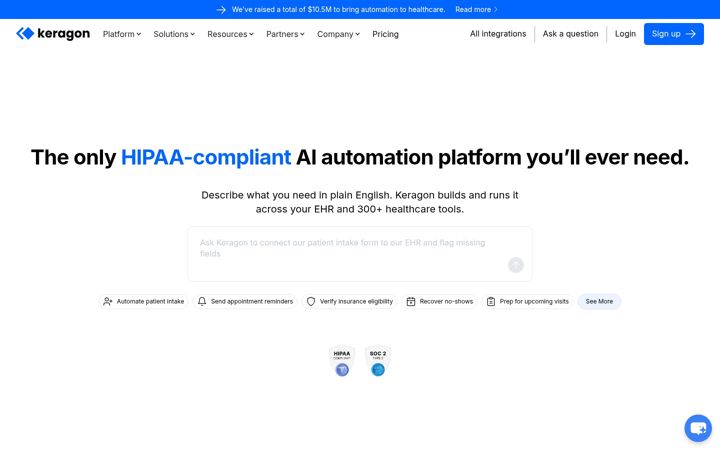Select Verify insurance eligibility suggestion
Image resolution: width=720 pixels, height=450 pixels.
(350, 302)
